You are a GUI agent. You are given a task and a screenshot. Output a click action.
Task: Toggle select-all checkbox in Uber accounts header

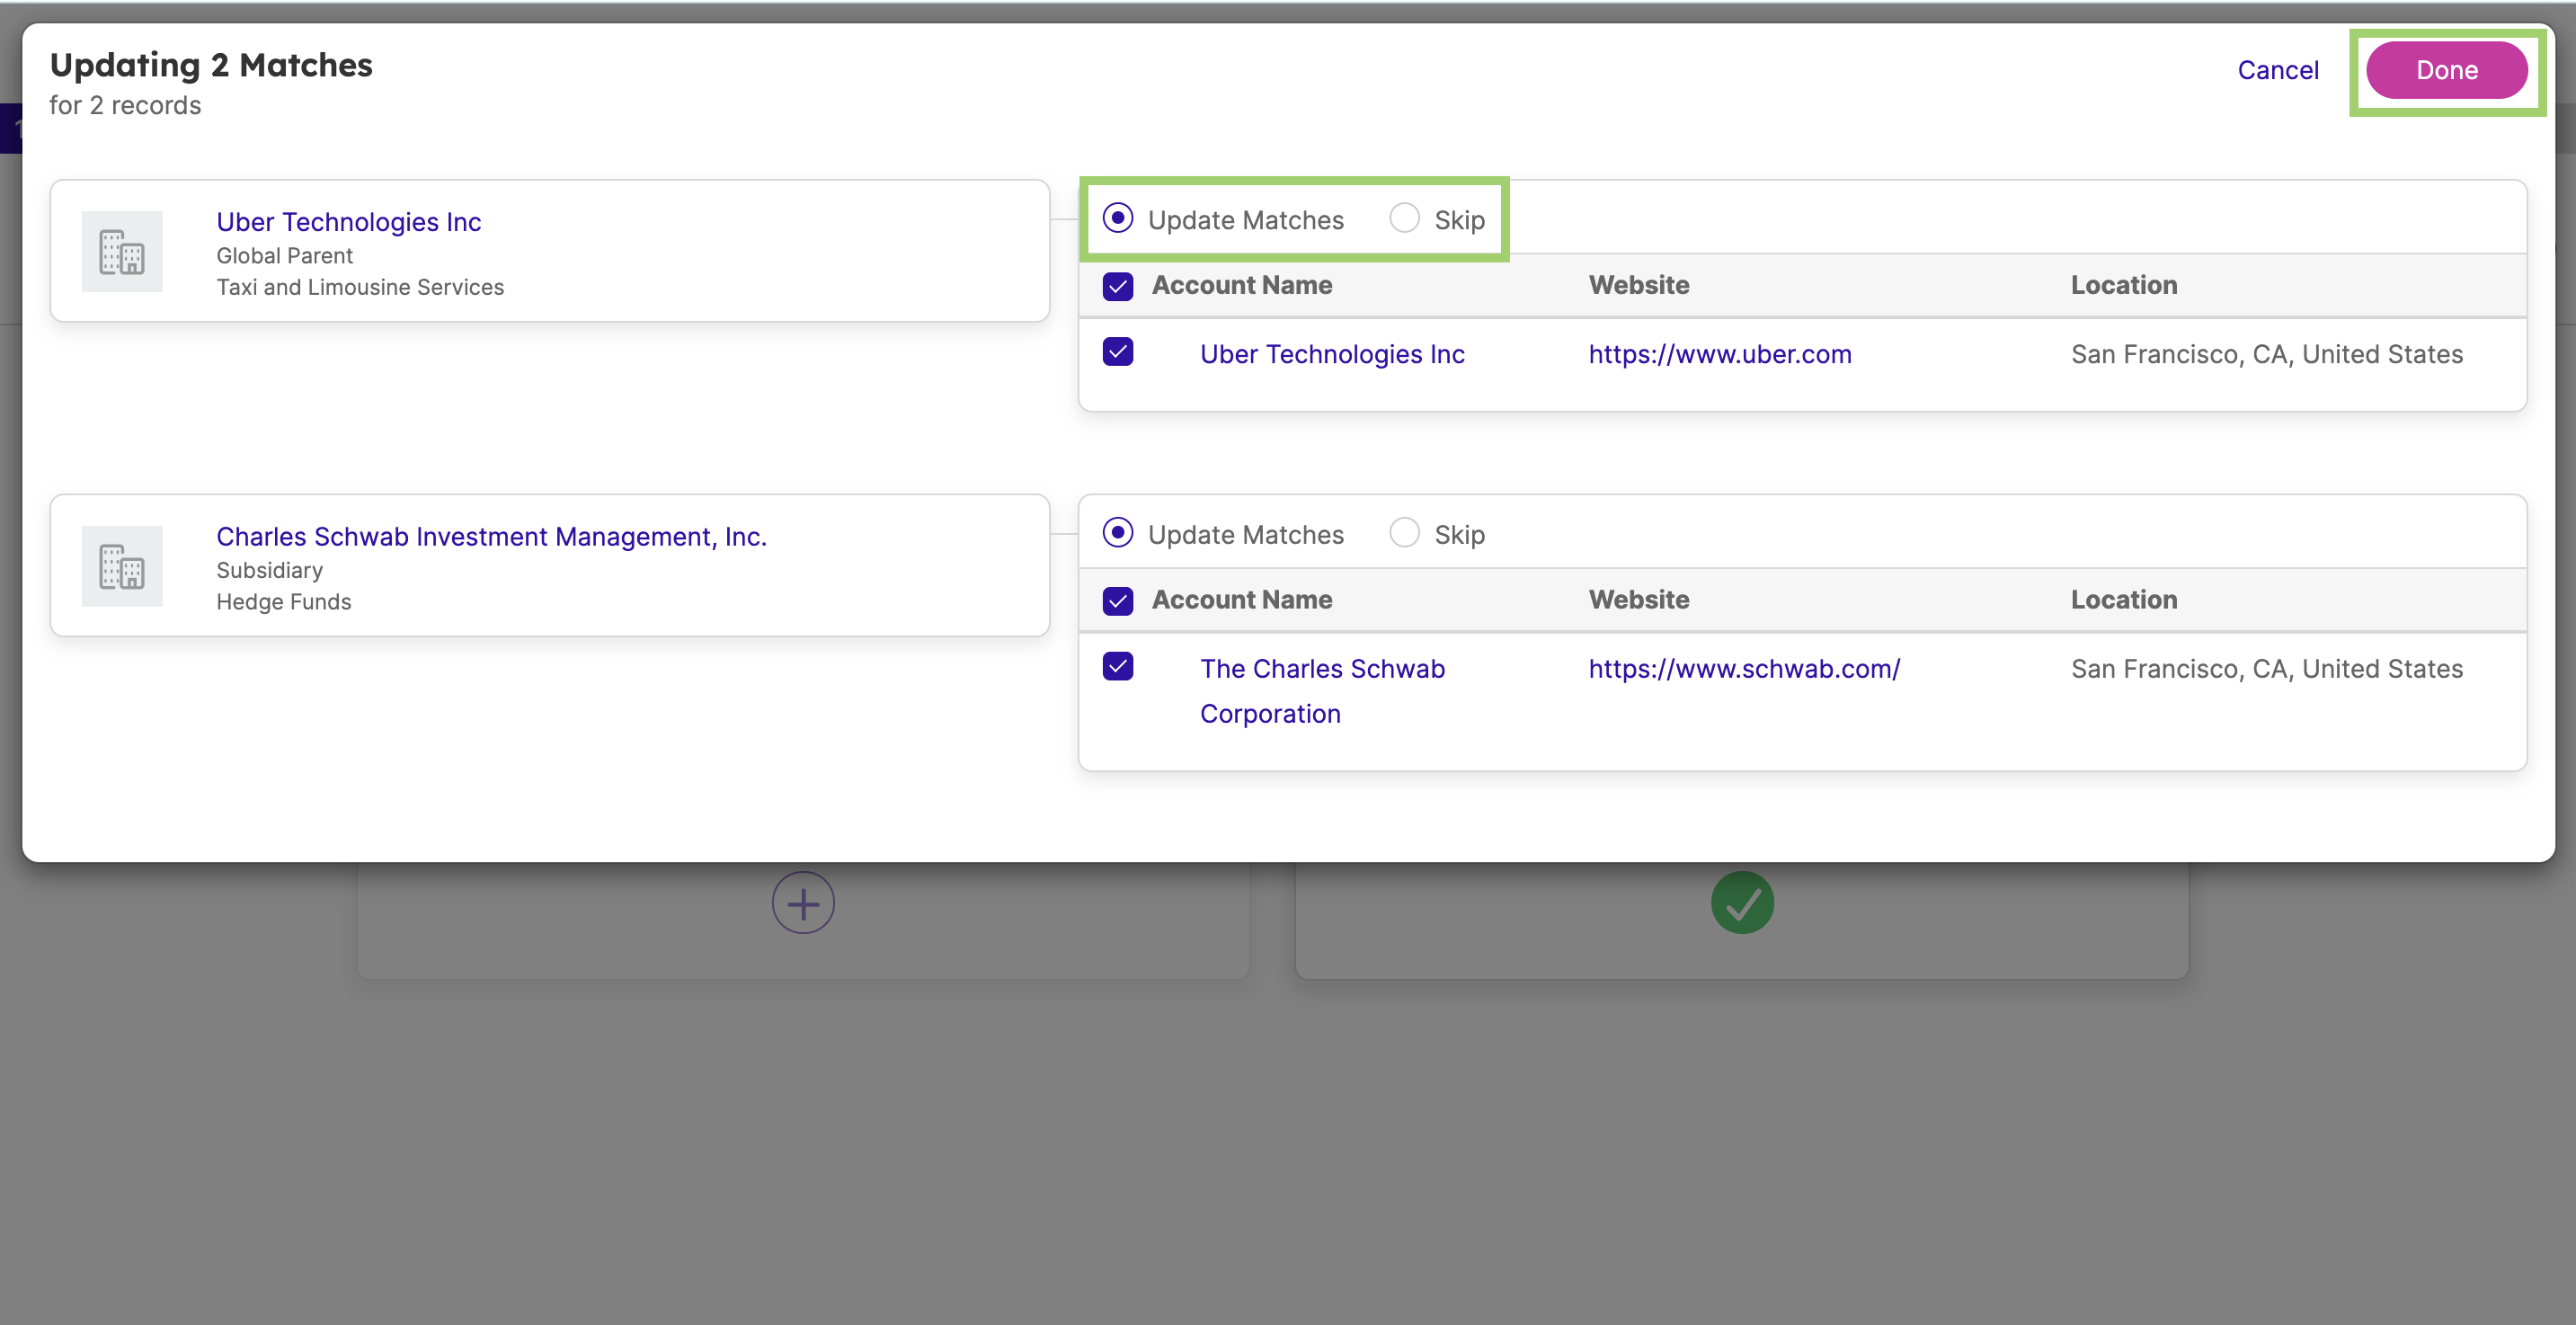[x=1117, y=286]
